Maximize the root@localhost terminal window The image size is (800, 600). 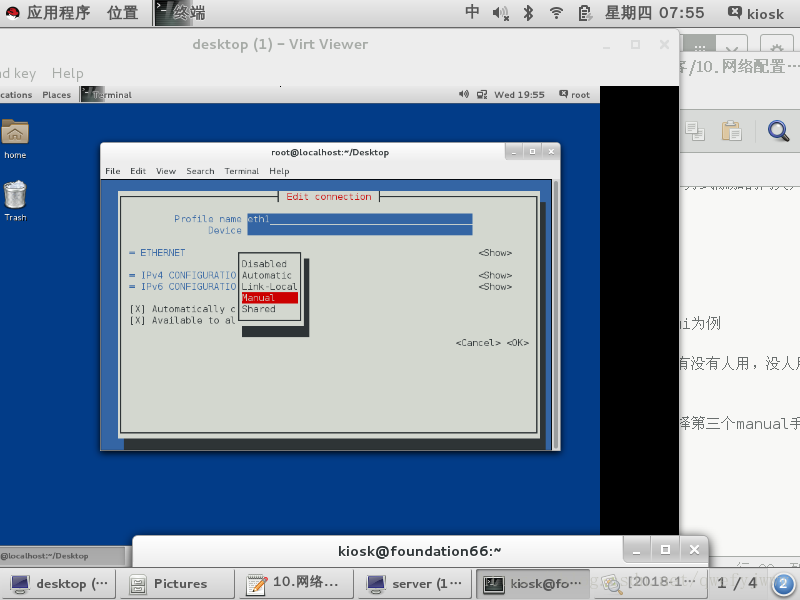pyautogui.click(x=533, y=152)
